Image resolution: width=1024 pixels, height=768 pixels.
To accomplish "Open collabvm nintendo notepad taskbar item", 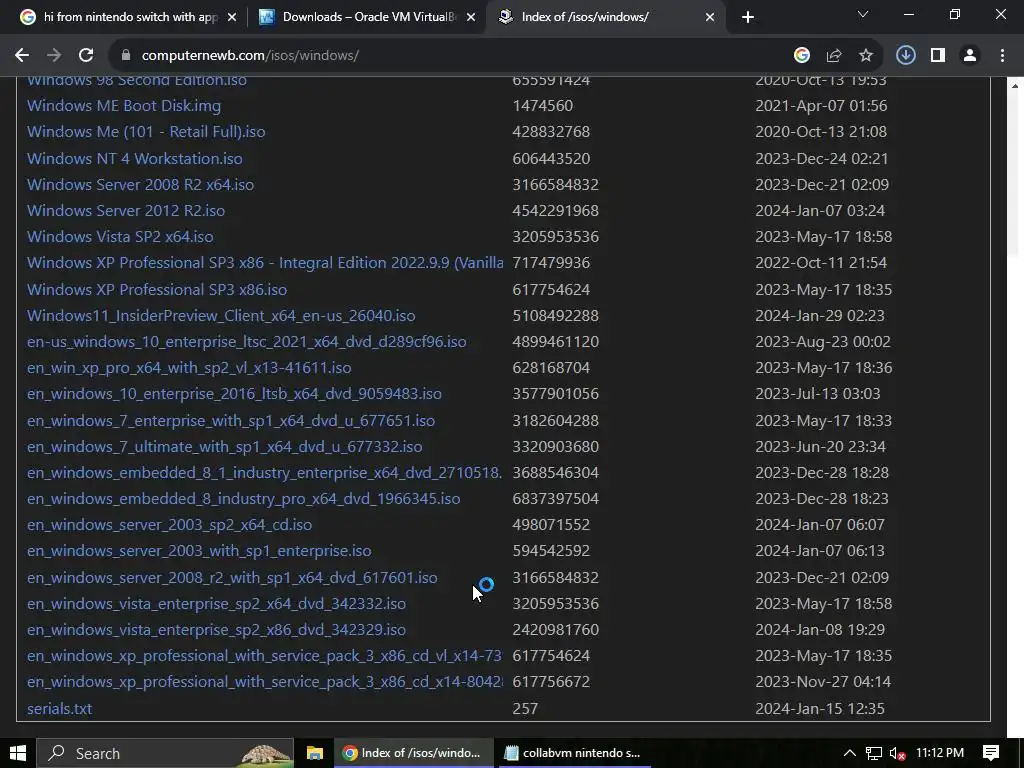I will point(573,753).
